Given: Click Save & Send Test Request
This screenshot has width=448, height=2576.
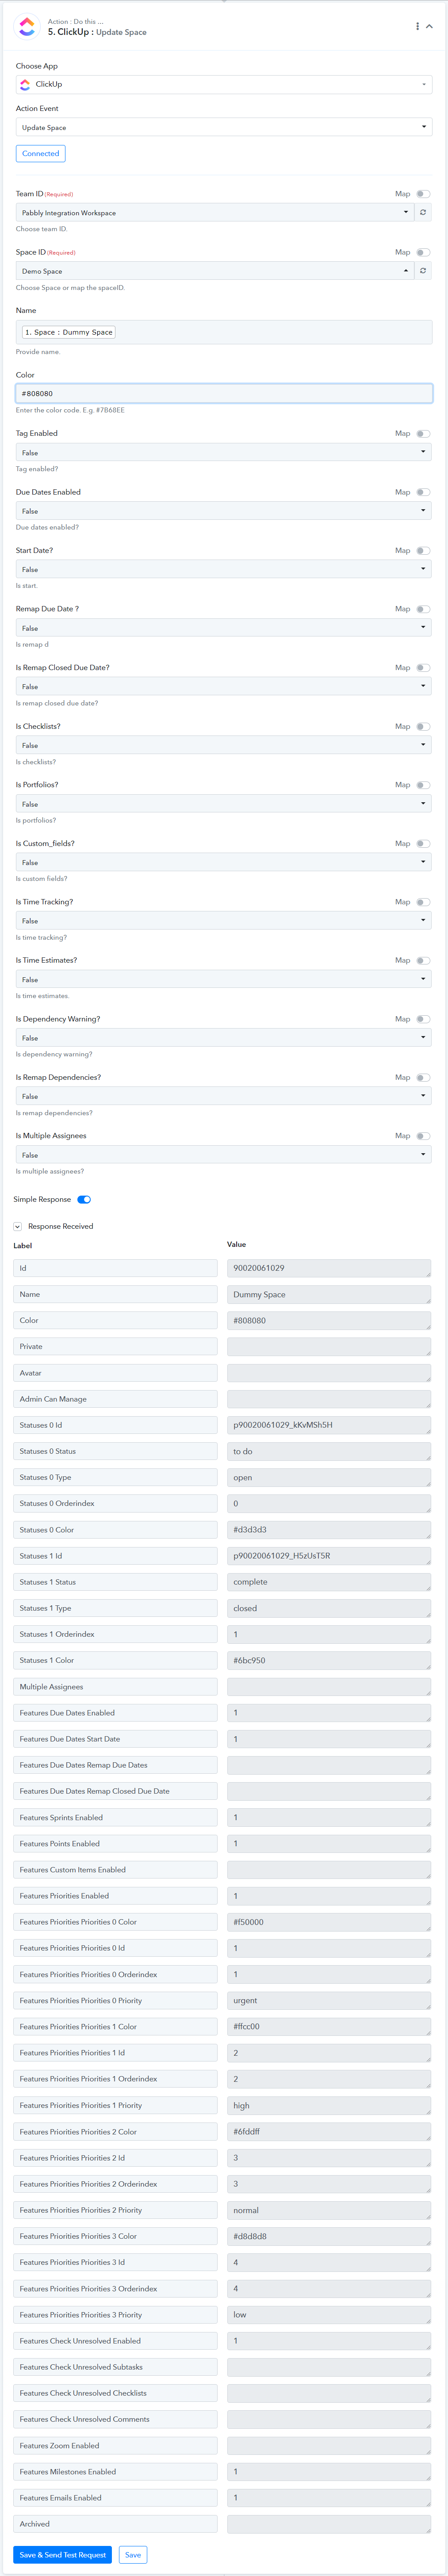Looking at the screenshot, I should (62, 2555).
